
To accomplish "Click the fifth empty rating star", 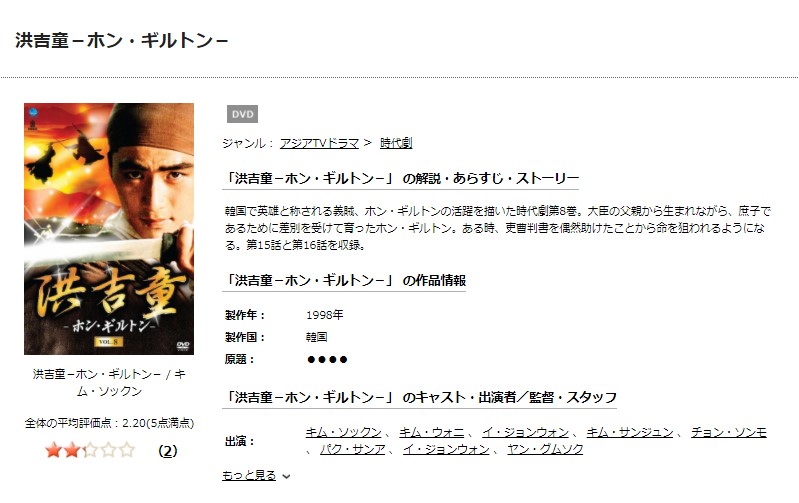I will tap(127, 451).
